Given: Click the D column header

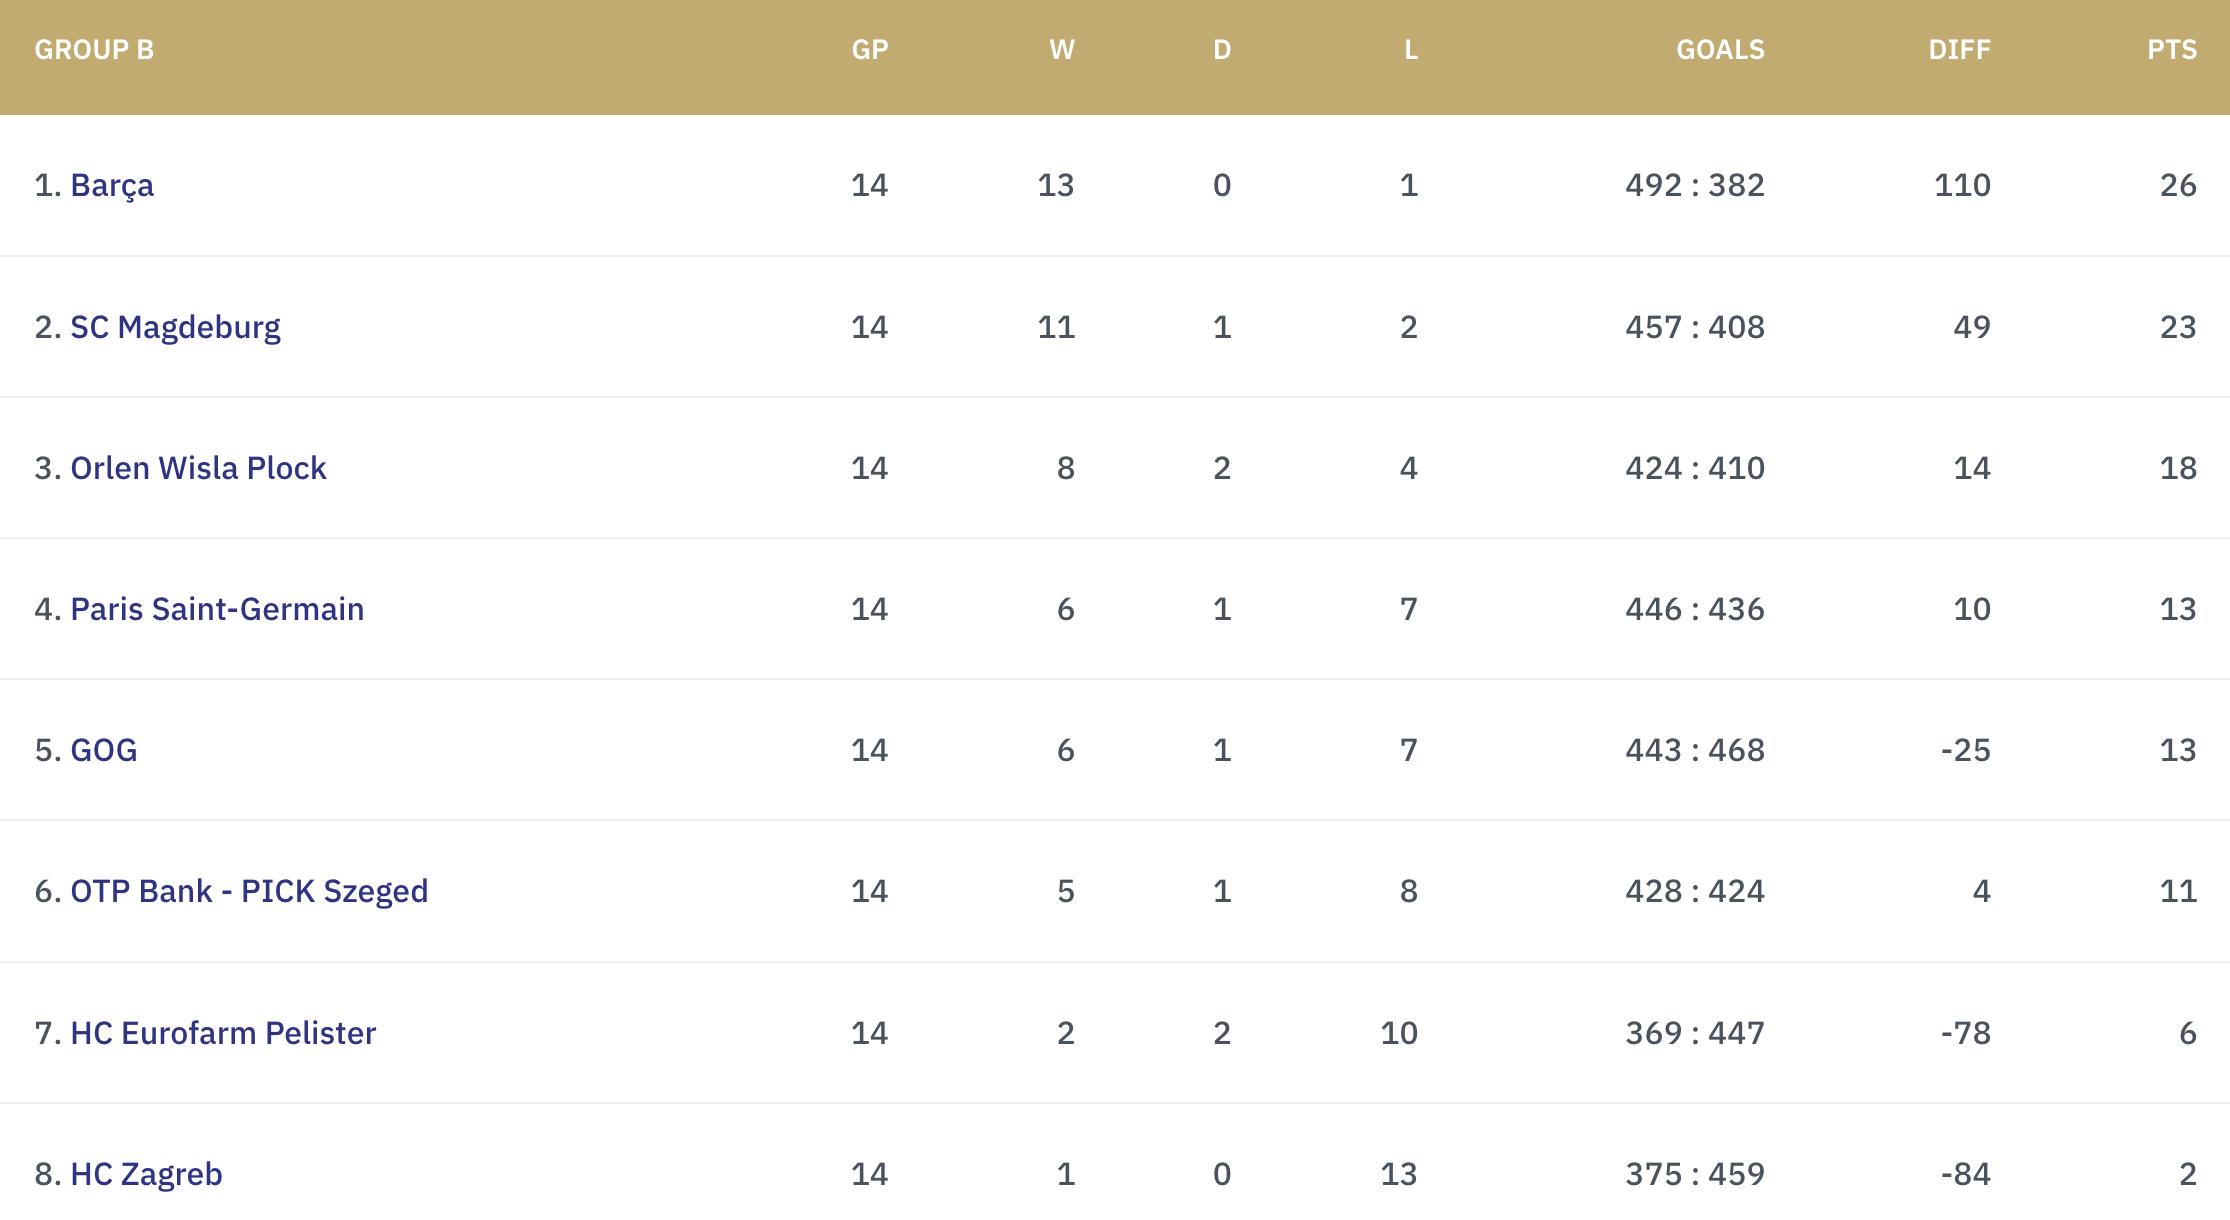Looking at the screenshot, I should pyautogui.click(x=1222, y=50).
